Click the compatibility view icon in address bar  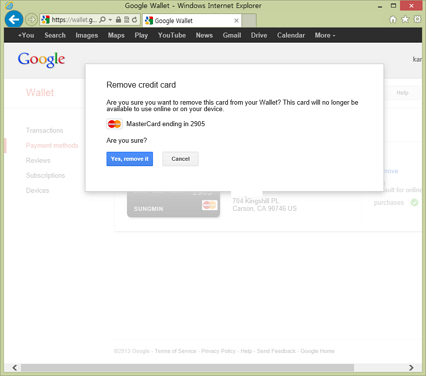pos(126,20)
